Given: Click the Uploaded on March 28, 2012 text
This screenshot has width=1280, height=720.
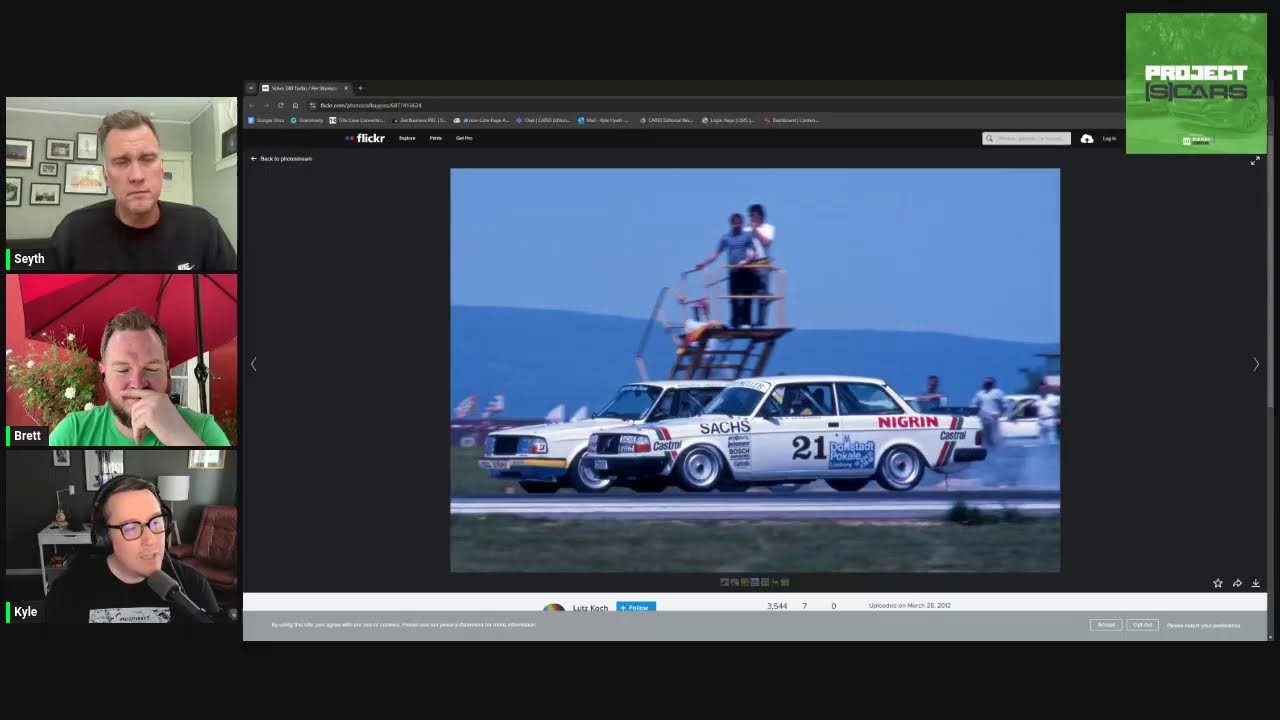Looking at the screenshot, I should tap(910, 605).
